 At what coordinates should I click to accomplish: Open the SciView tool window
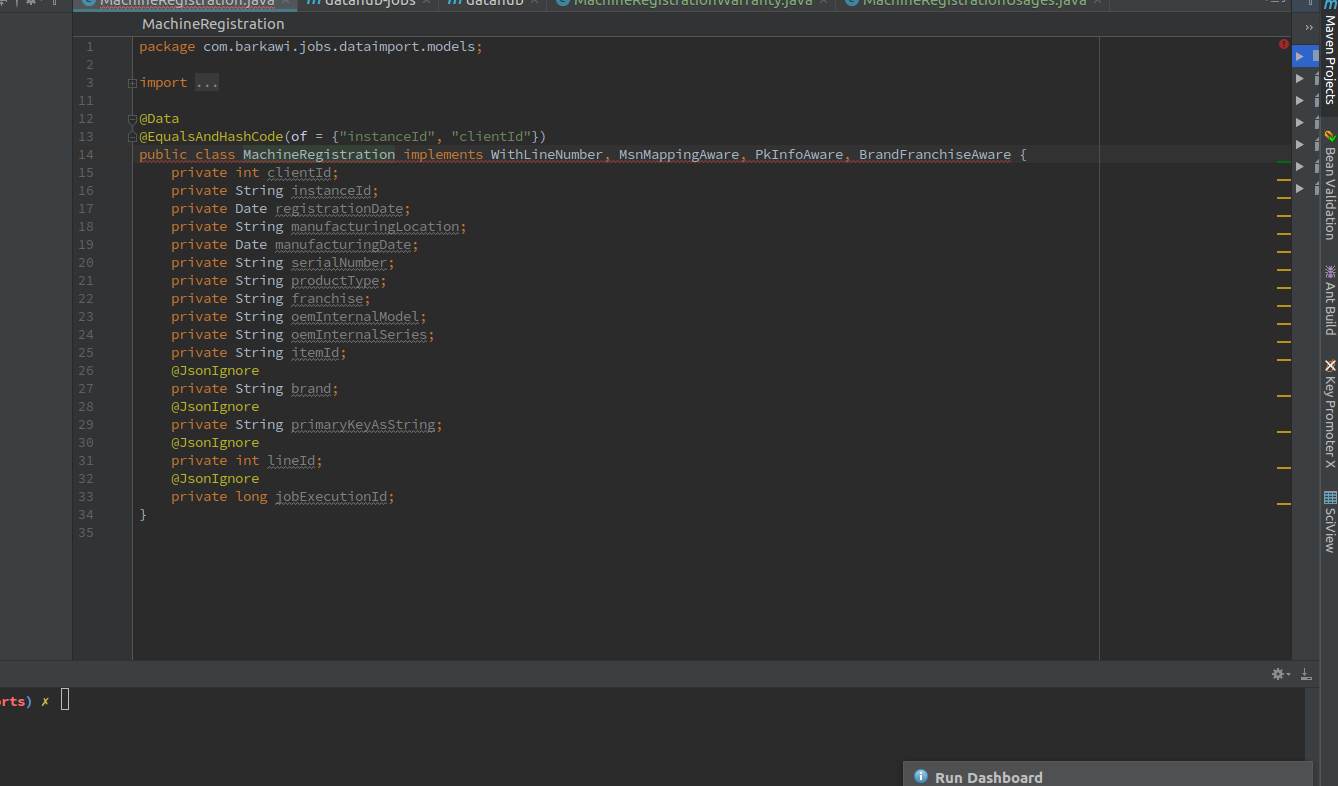click(x=1329, y=521)
